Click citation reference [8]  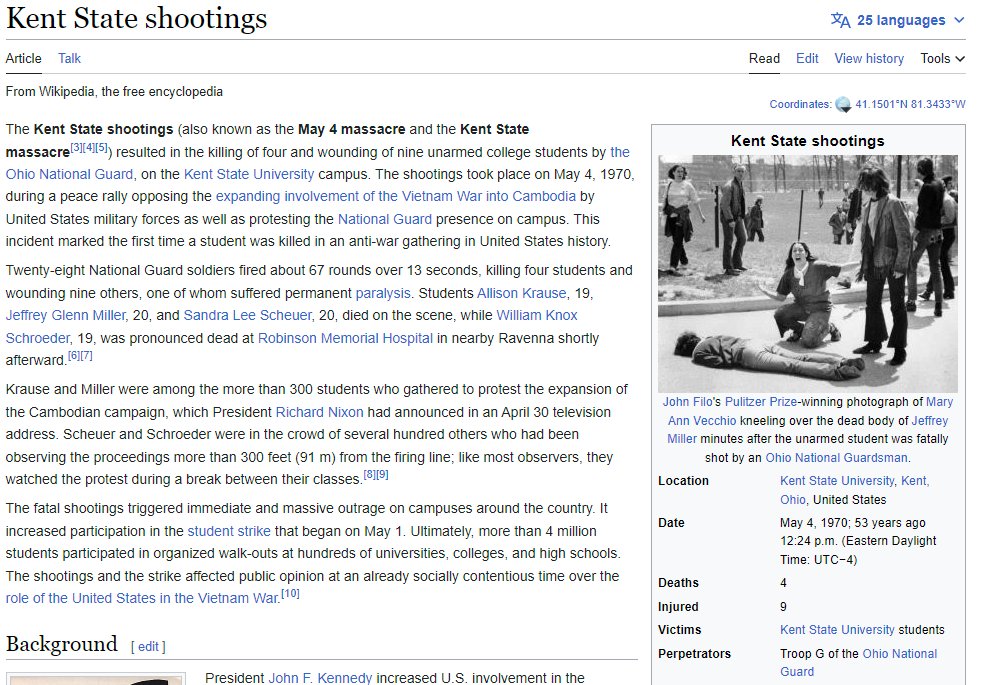pos(369,474)
